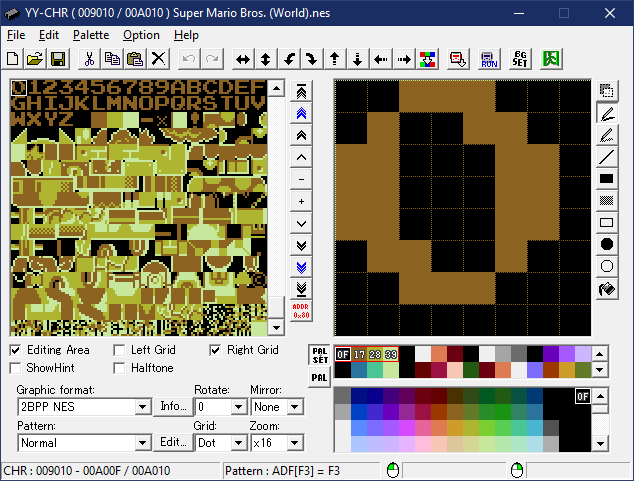Click the RUN emulator icon

tap(489, 59)
